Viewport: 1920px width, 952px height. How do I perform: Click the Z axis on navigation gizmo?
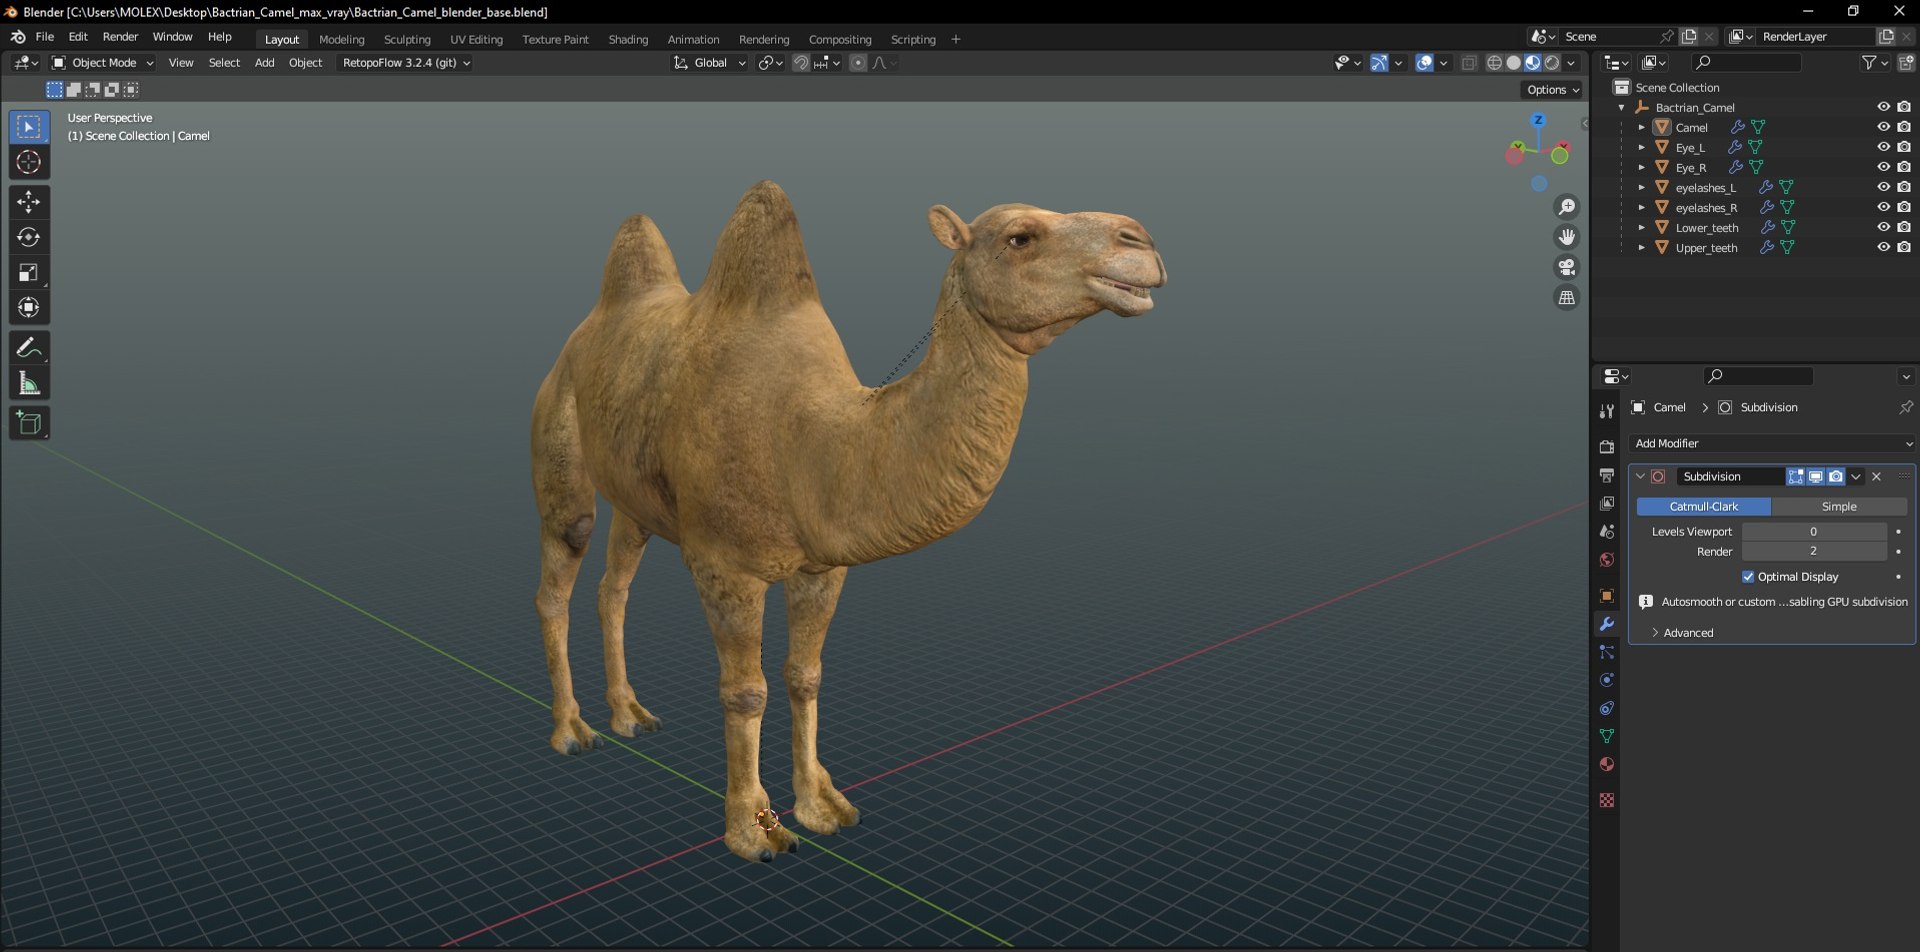pyautogui.click(x=1538, y=120)
